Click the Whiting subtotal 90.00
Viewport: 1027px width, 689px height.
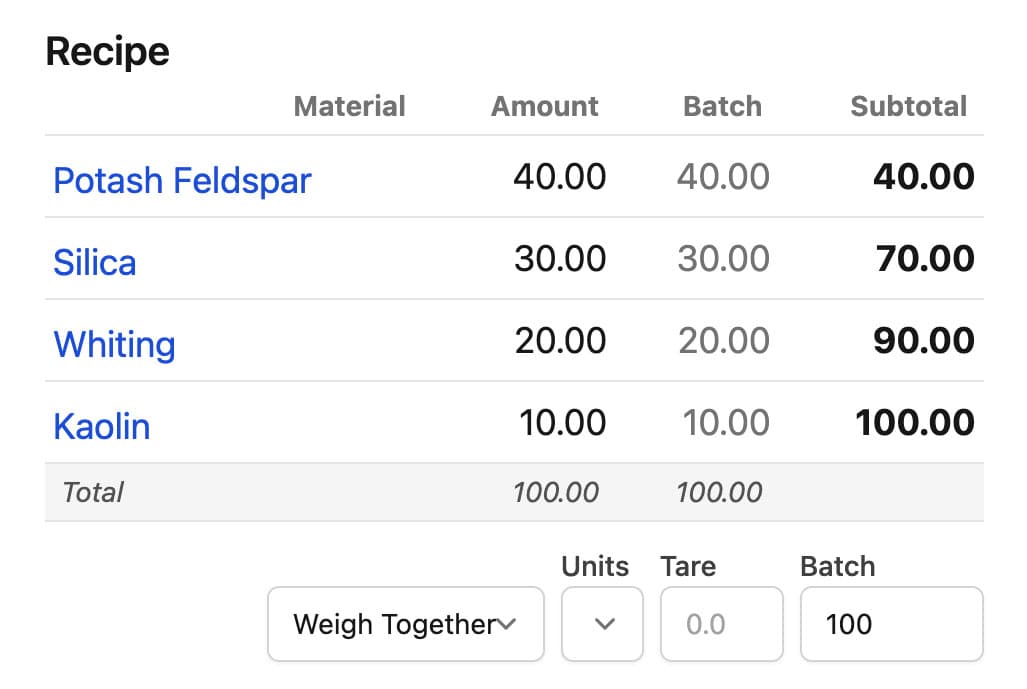coord(924,341)
